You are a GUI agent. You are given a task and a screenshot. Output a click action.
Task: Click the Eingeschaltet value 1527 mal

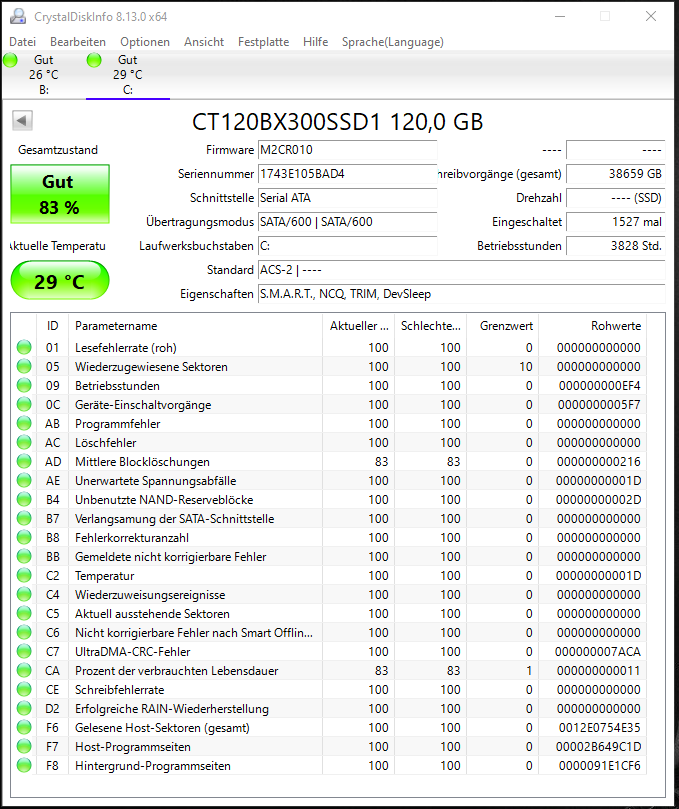tap(616, 222)
